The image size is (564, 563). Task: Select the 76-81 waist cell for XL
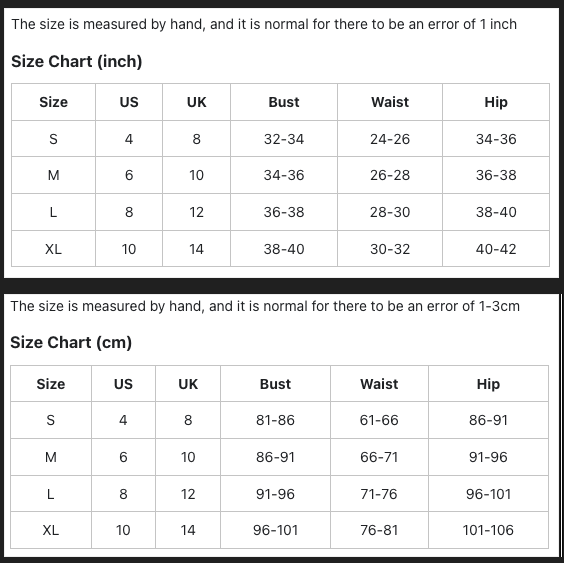tap(379, 530)
